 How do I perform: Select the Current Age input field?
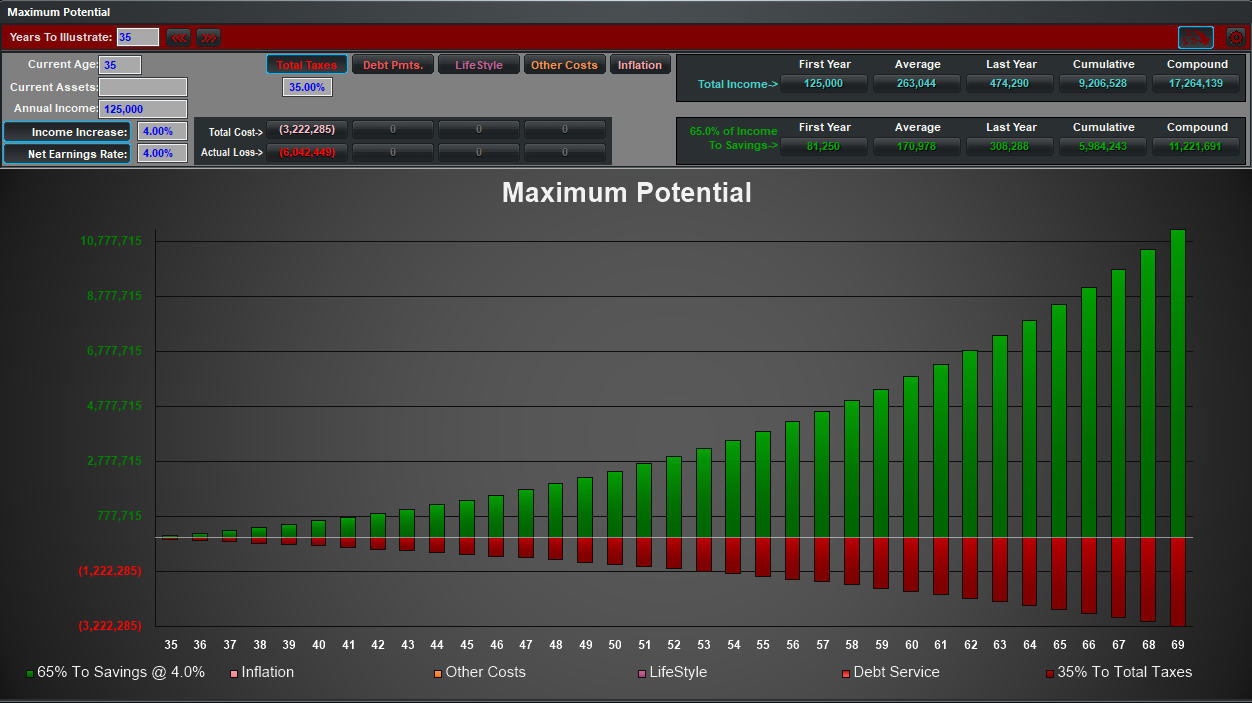pos(121,65)
